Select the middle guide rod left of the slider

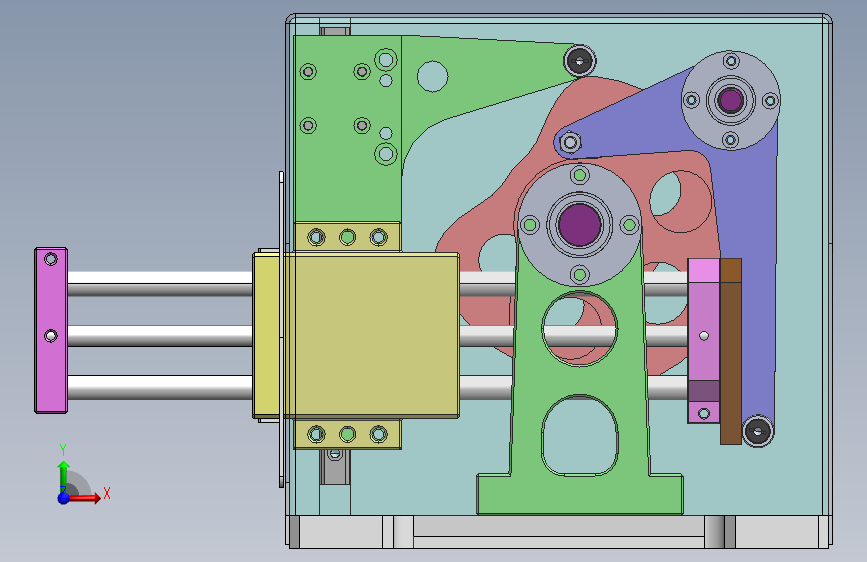[160, 336]
